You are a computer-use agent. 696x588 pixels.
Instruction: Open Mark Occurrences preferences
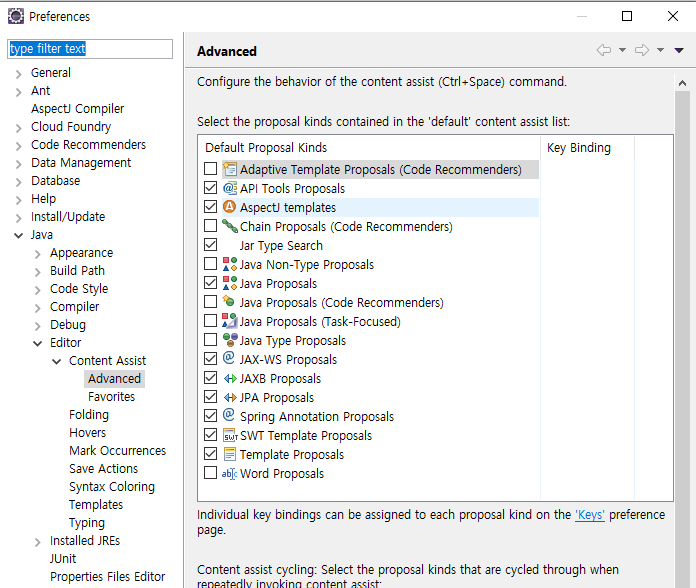(x=118, y=450)
